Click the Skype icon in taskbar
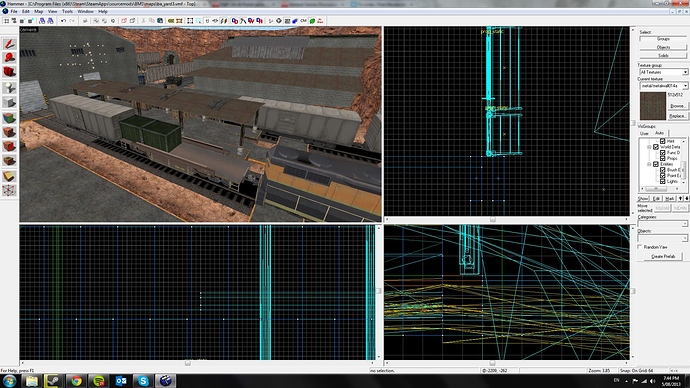Viewport: 690px width, 388px height. pos(143,381)
